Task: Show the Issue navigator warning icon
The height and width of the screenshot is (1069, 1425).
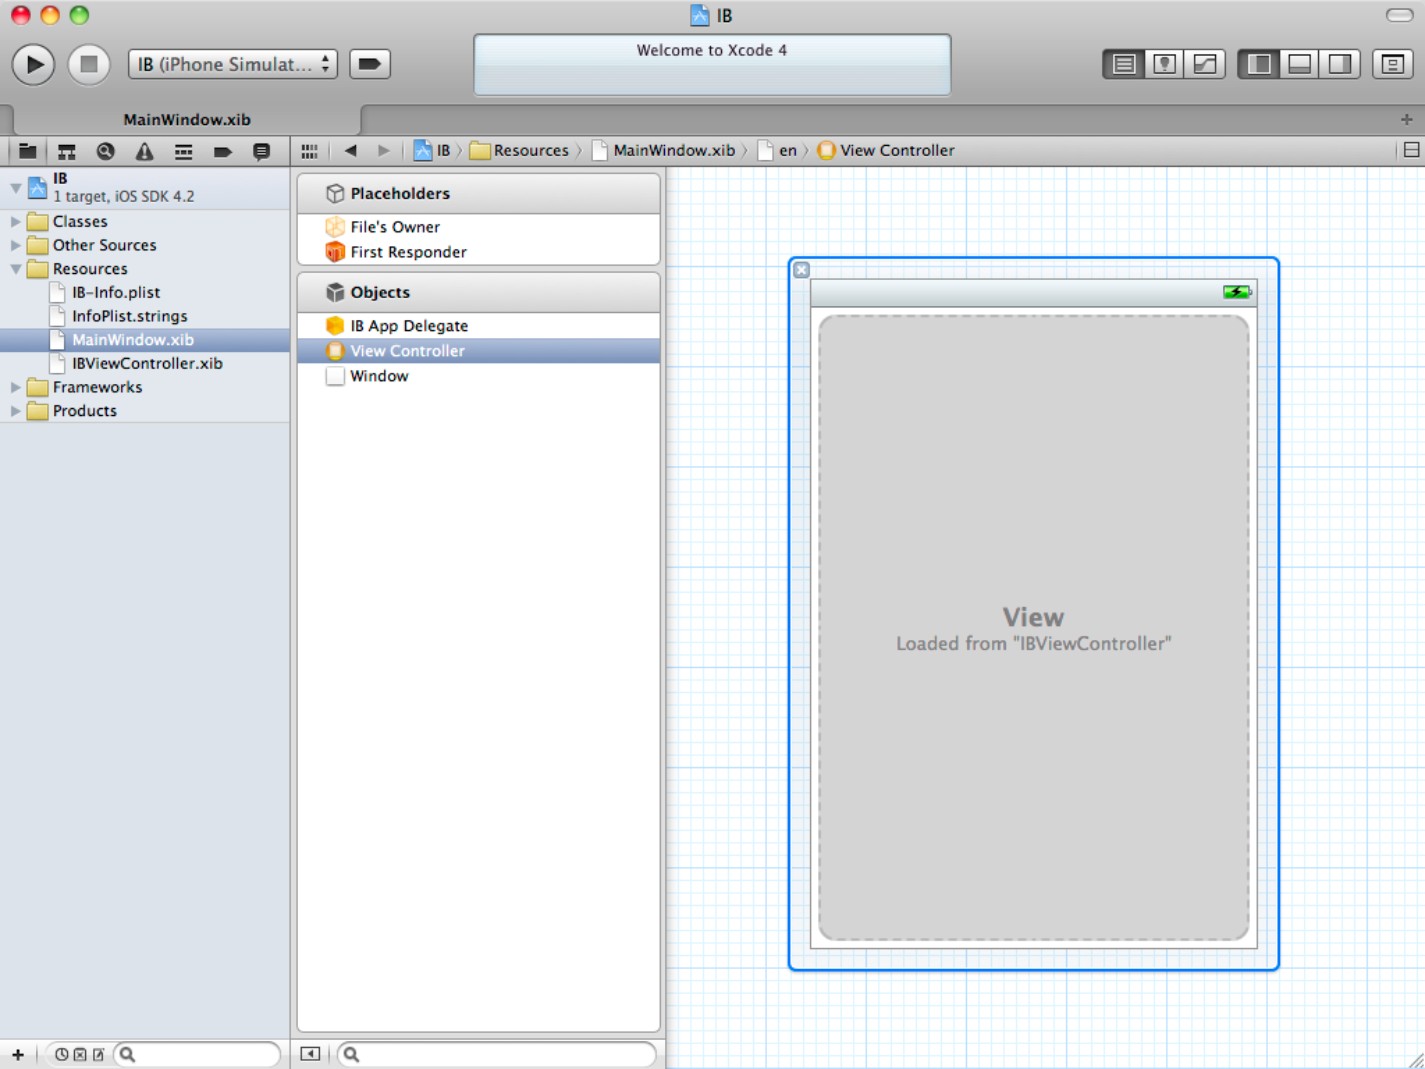Action: (144, 151)
